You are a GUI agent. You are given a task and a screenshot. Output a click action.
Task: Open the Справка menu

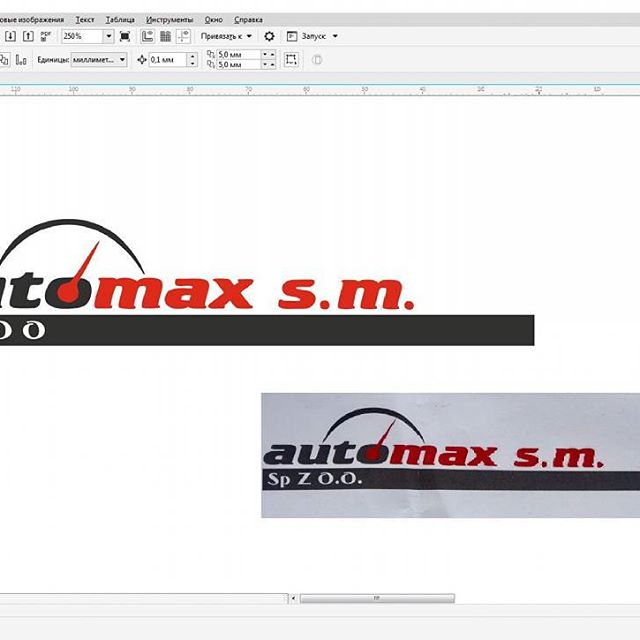pyautogui.click(x=248, y=20)
